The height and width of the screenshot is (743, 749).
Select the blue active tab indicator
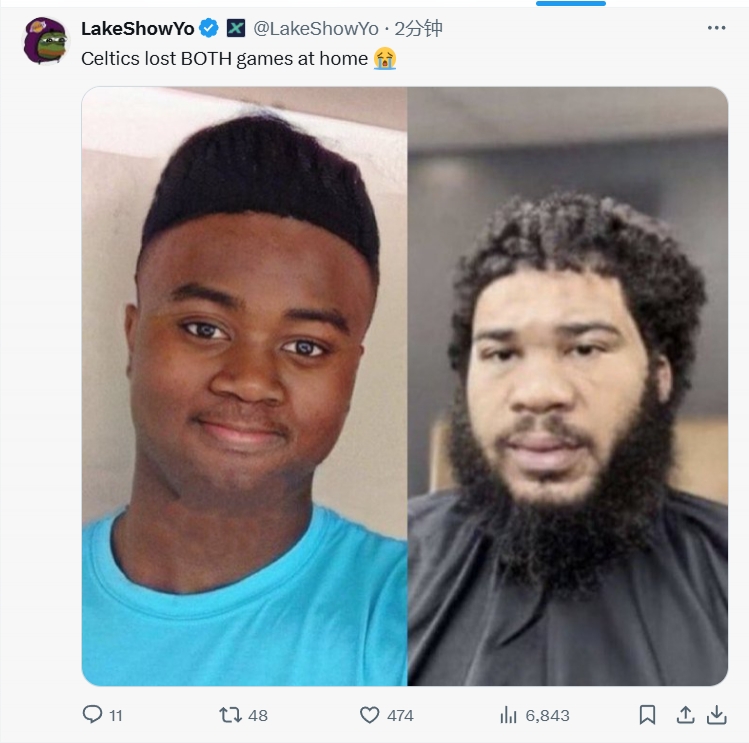(571, 3)
